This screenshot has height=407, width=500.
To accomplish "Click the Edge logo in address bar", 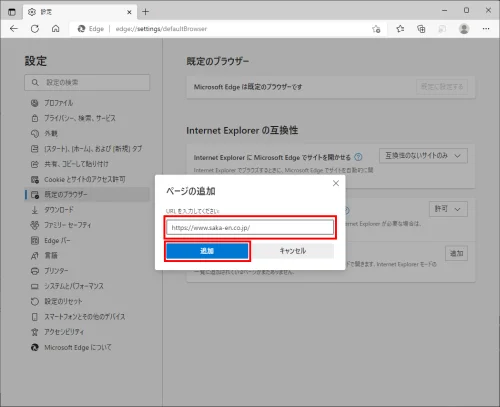I will tap(81, 29).
